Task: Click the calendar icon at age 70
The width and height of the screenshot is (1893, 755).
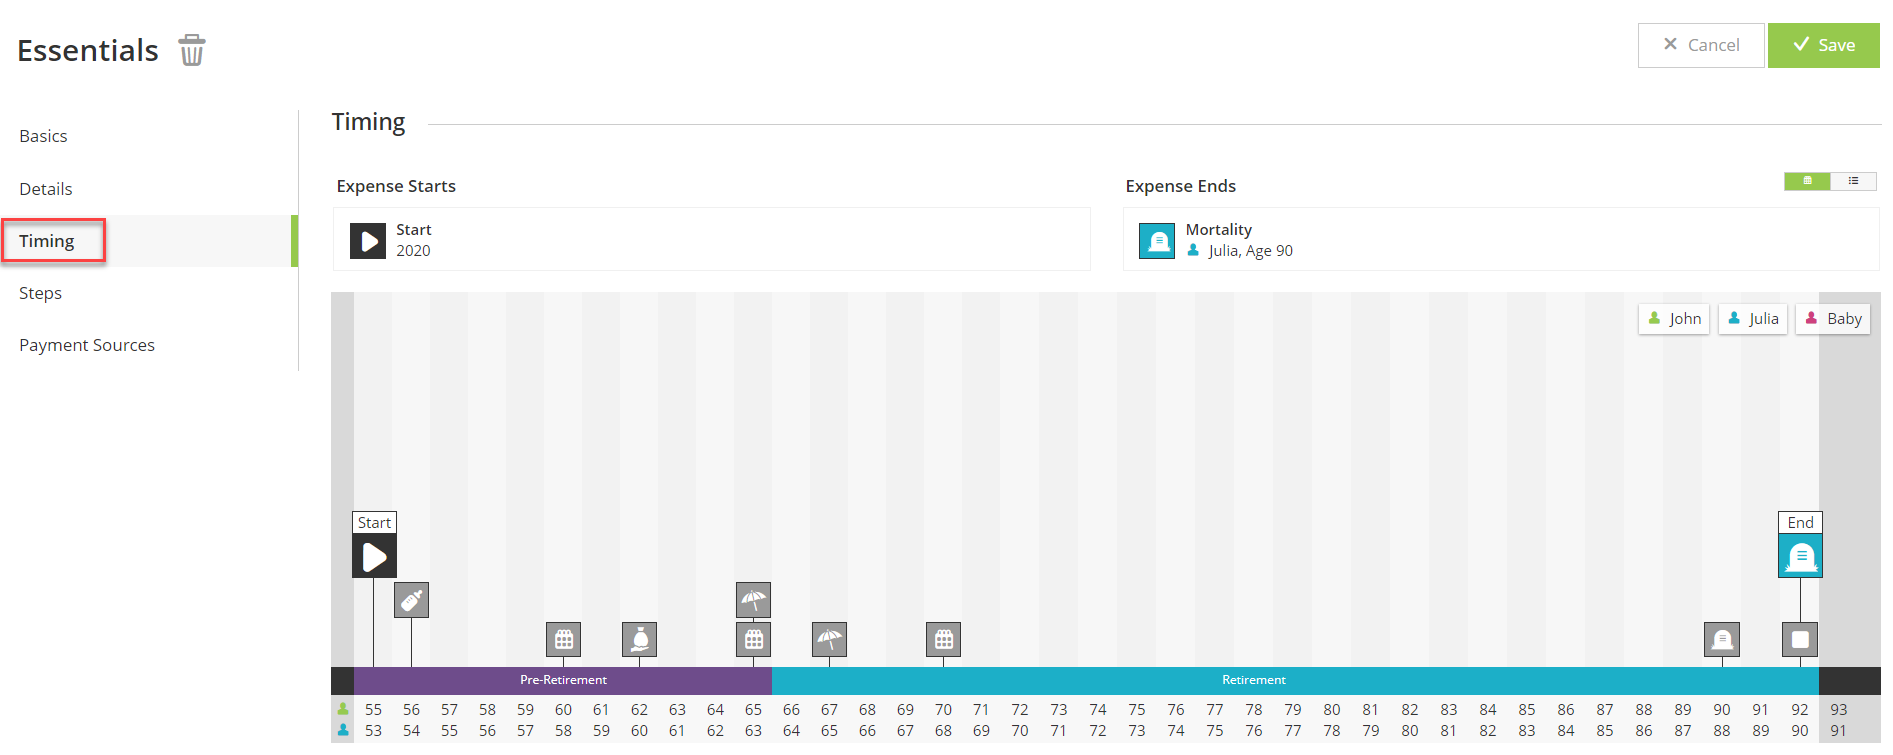Action: click(x=943, y=639)
